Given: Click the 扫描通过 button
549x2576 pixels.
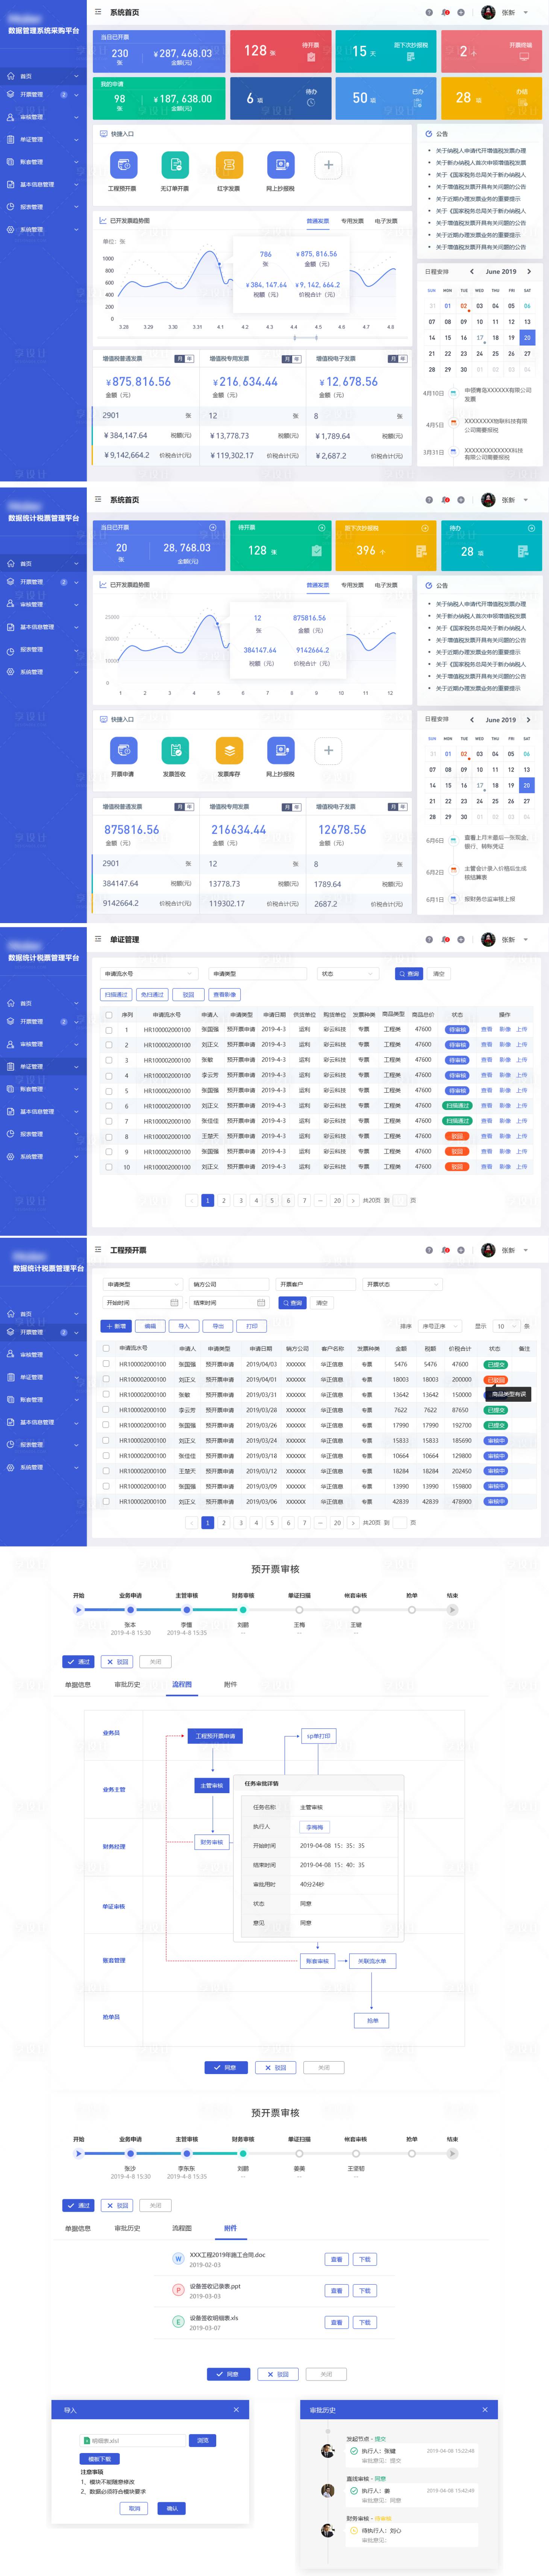Looking at the screenshot, I should (x=116, y=994).
